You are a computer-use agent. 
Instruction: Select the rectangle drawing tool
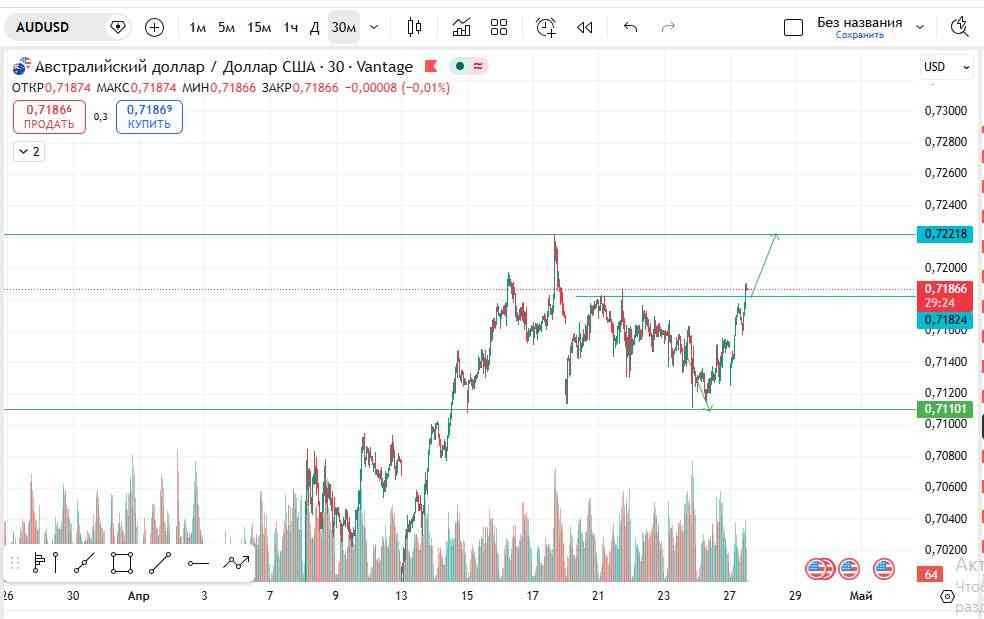122,562
